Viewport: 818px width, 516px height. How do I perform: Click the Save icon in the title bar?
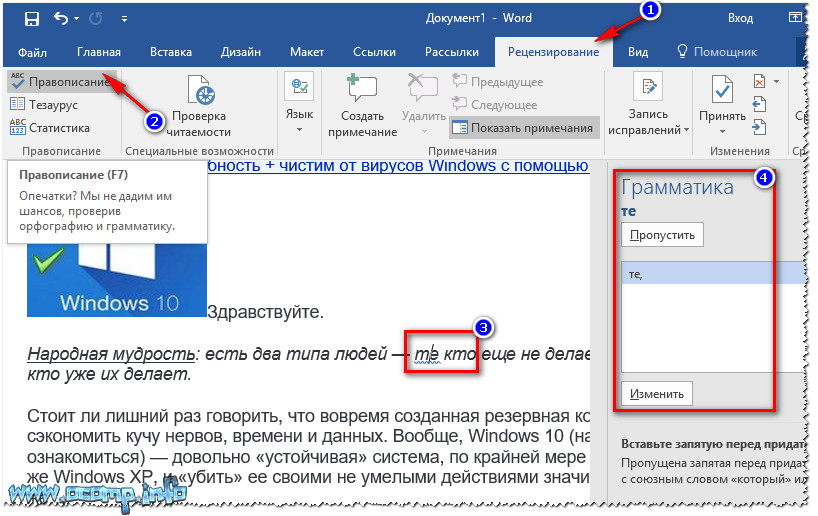(32, 19)
